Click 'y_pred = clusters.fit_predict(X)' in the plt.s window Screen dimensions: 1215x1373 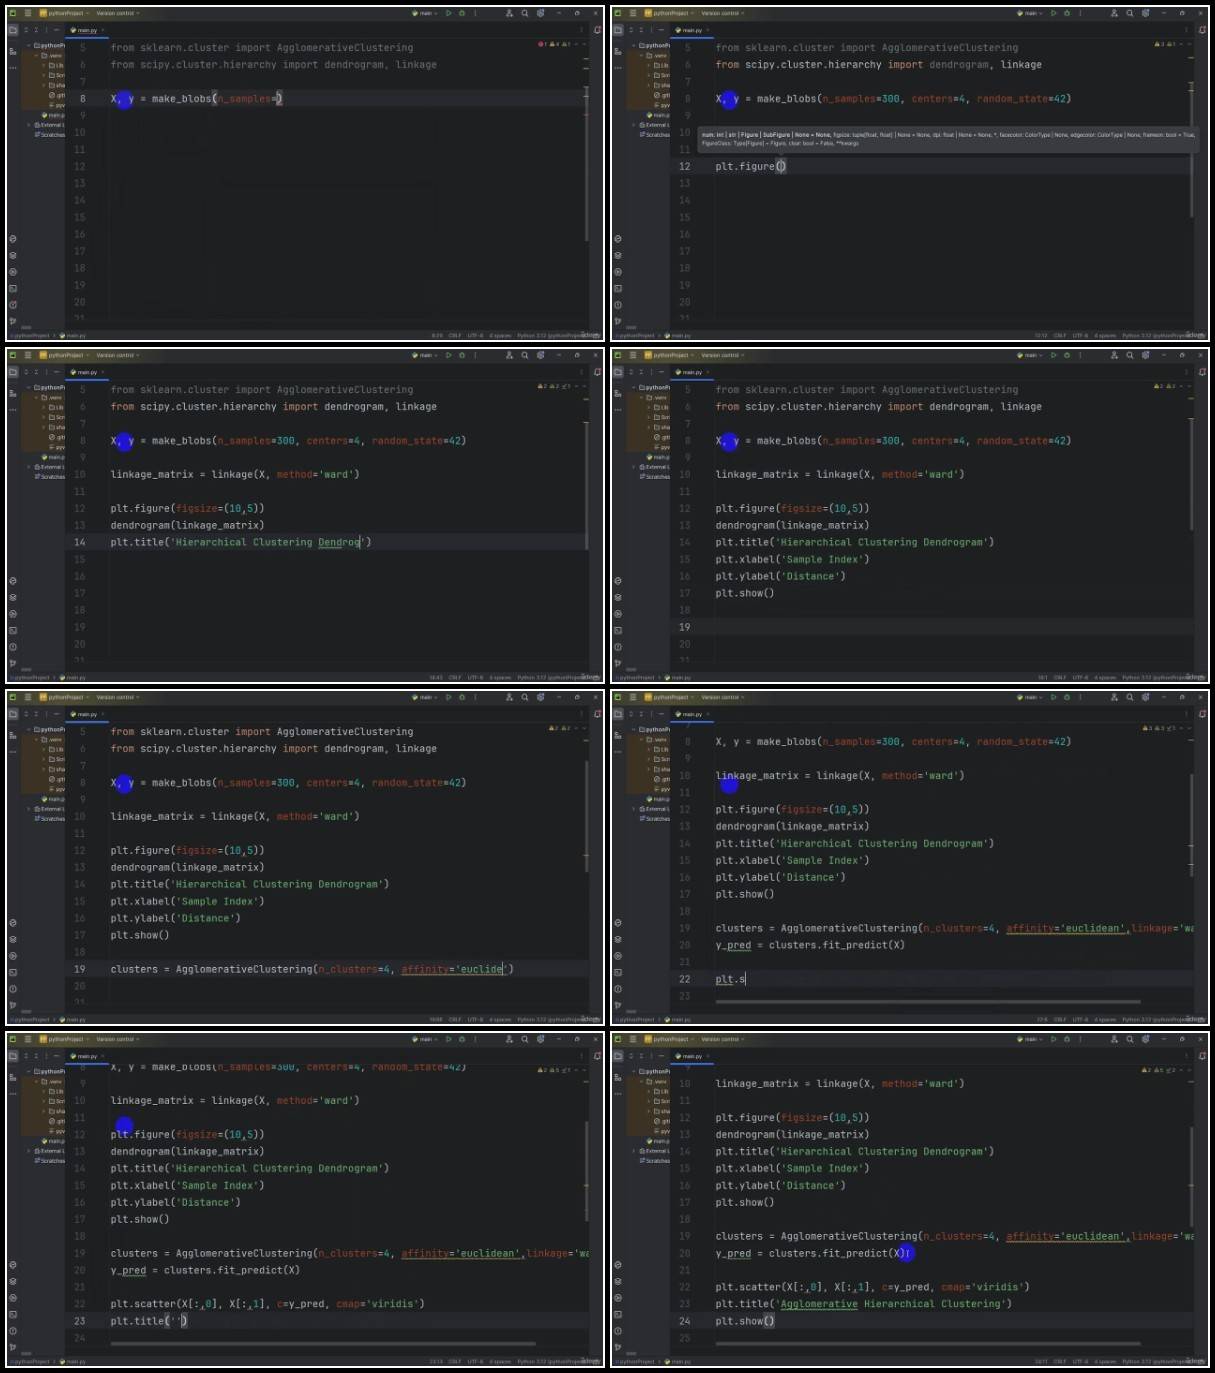click(810, 945)
